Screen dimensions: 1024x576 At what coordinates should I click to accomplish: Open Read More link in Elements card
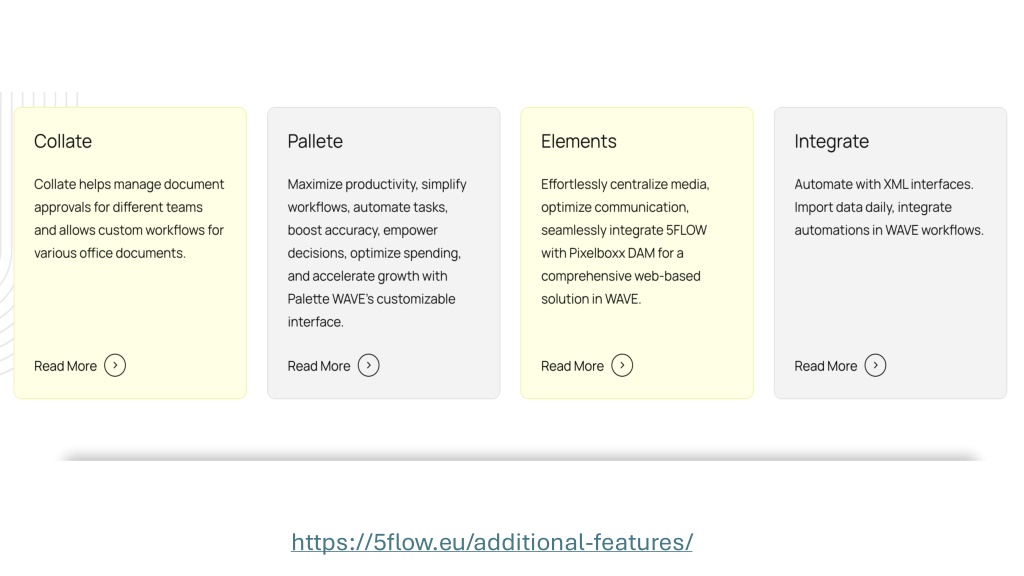click(x=572, y=366)
